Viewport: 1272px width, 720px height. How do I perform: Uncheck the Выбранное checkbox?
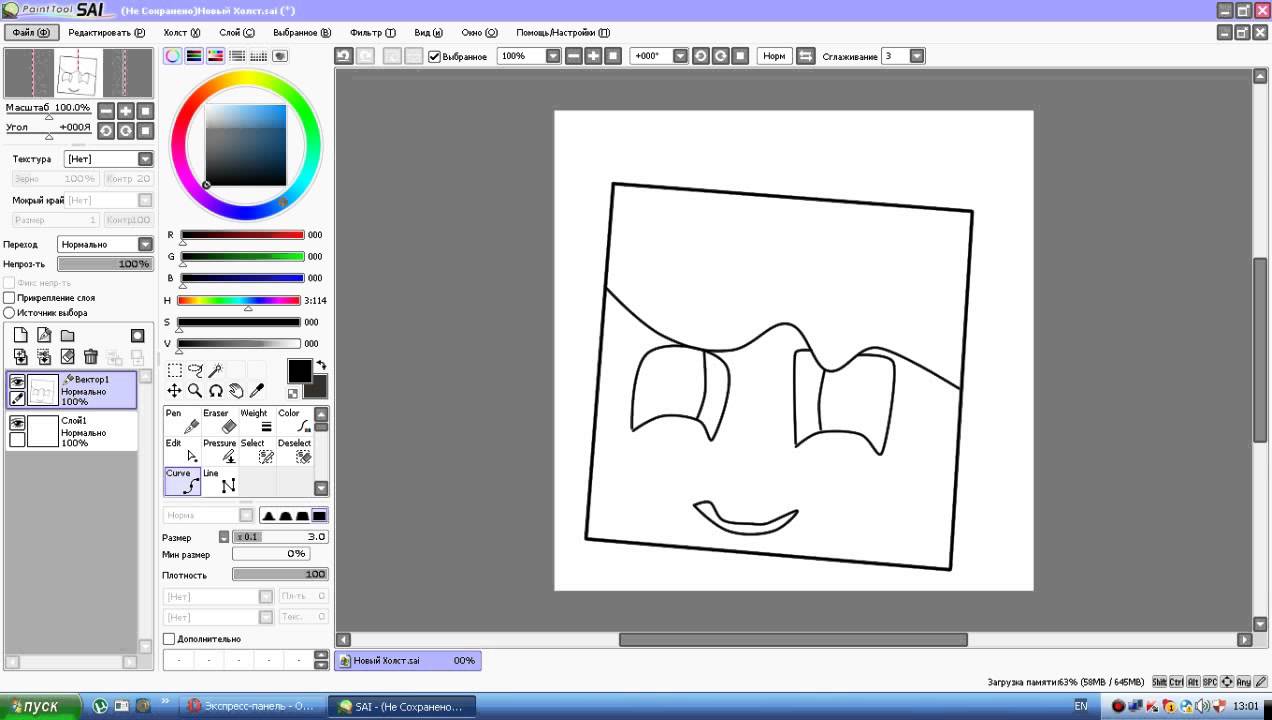tap(434, 56)
